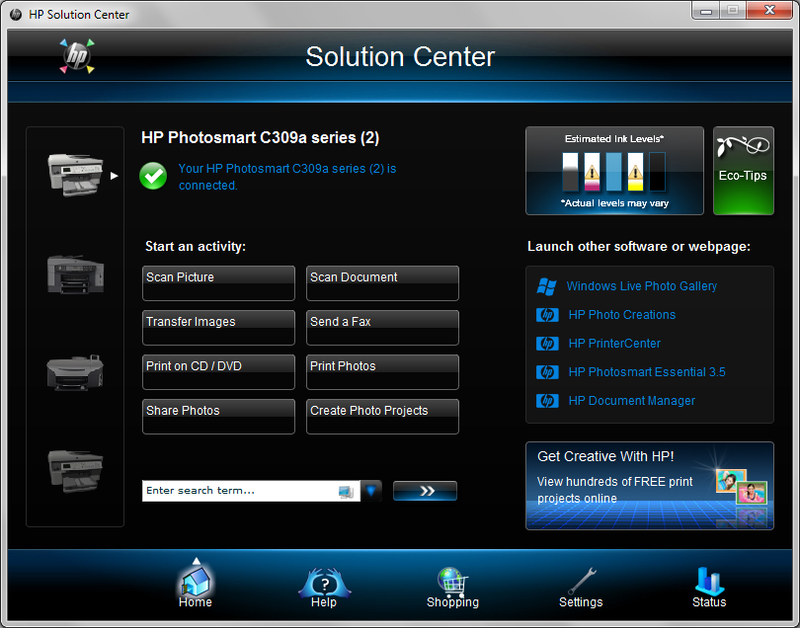Viewport: 800px width, 628px height.
Task: Open HP Photo Creations link
Action: (x=622, y=315)
